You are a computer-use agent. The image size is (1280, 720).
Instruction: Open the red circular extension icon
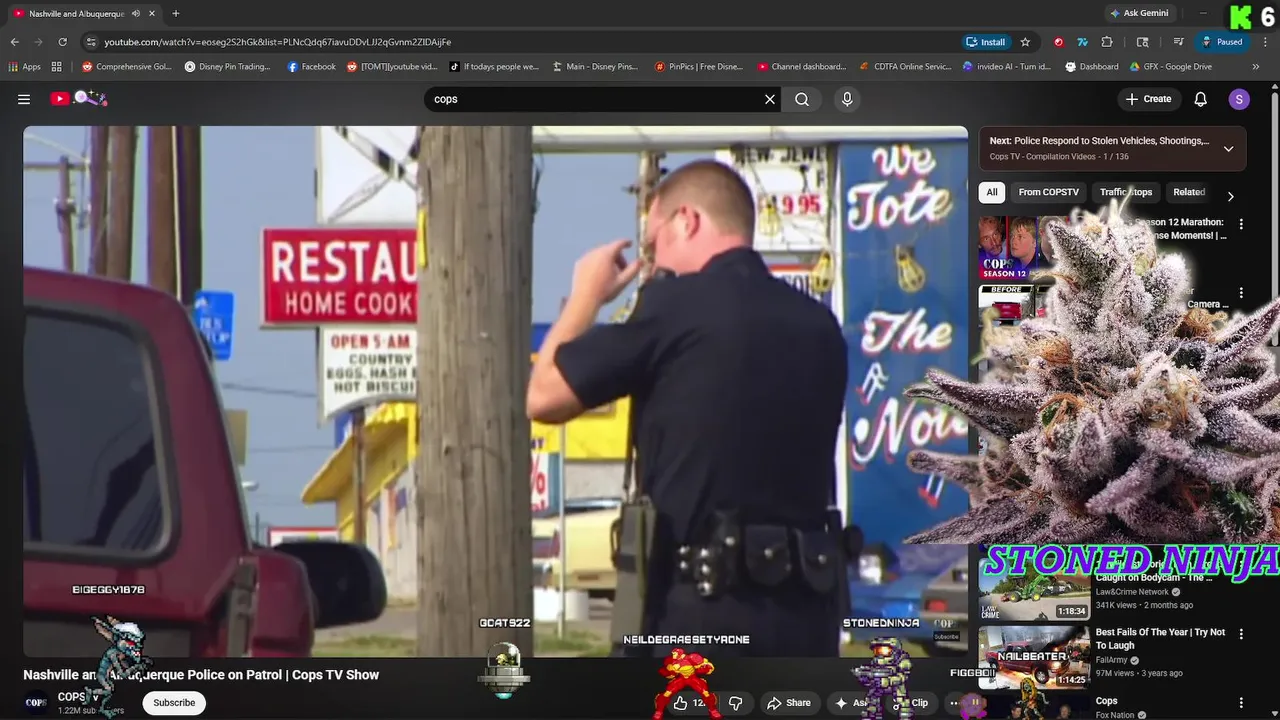pos(1058,42)
